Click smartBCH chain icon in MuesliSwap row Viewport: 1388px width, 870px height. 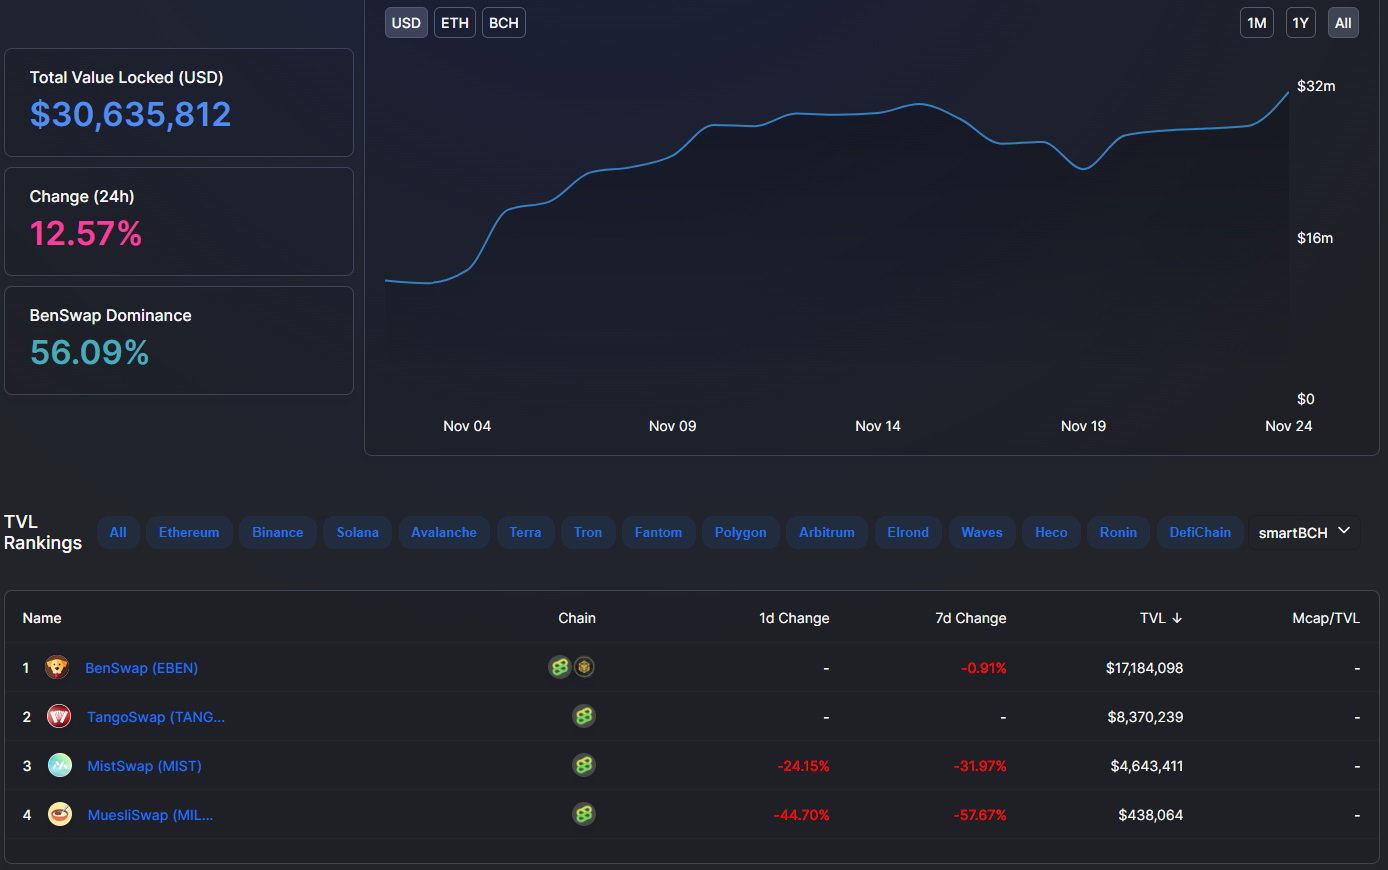(x=584, y=814)
